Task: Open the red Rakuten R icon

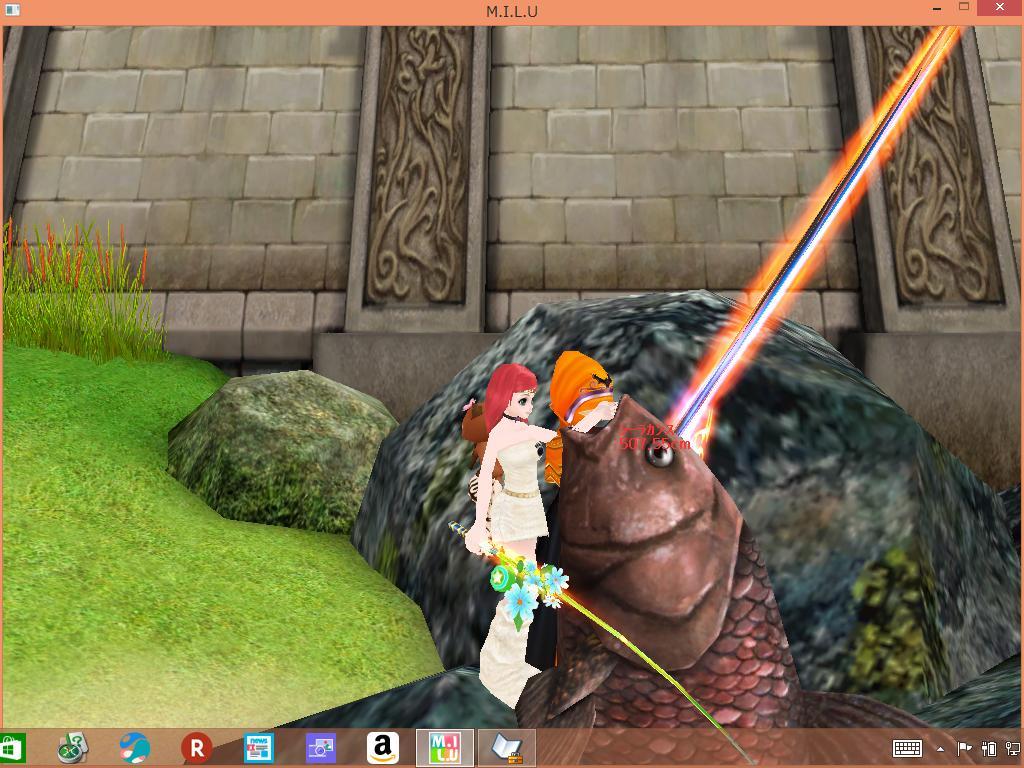Action: point(196,747)
